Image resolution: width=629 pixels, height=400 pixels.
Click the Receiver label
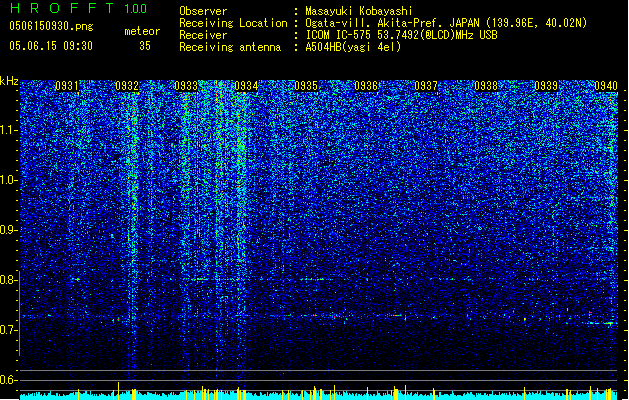tap(203, 35)
